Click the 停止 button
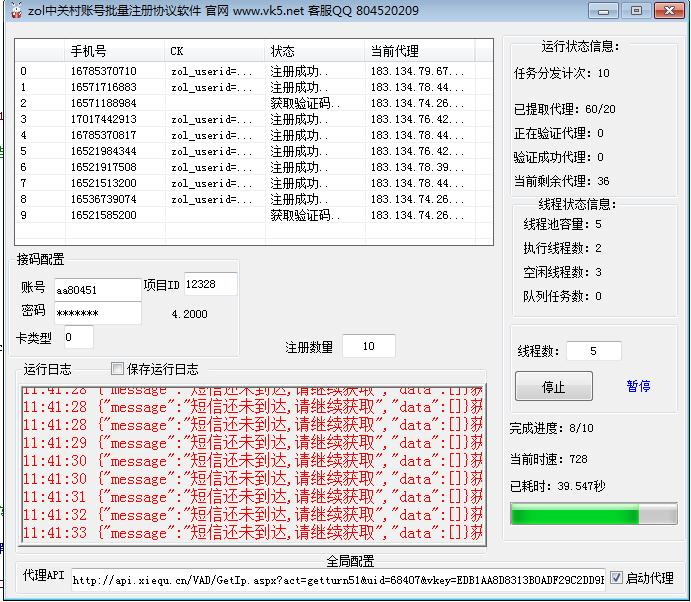 tap(554, 386)
